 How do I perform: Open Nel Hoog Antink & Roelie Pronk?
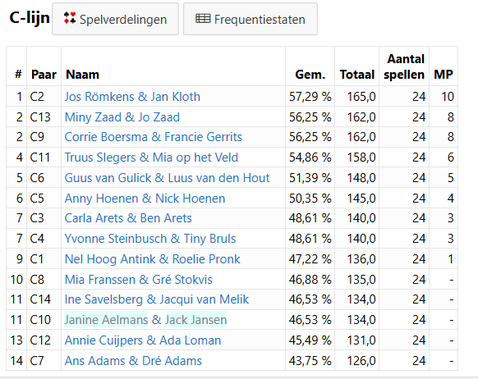[152, 259]
